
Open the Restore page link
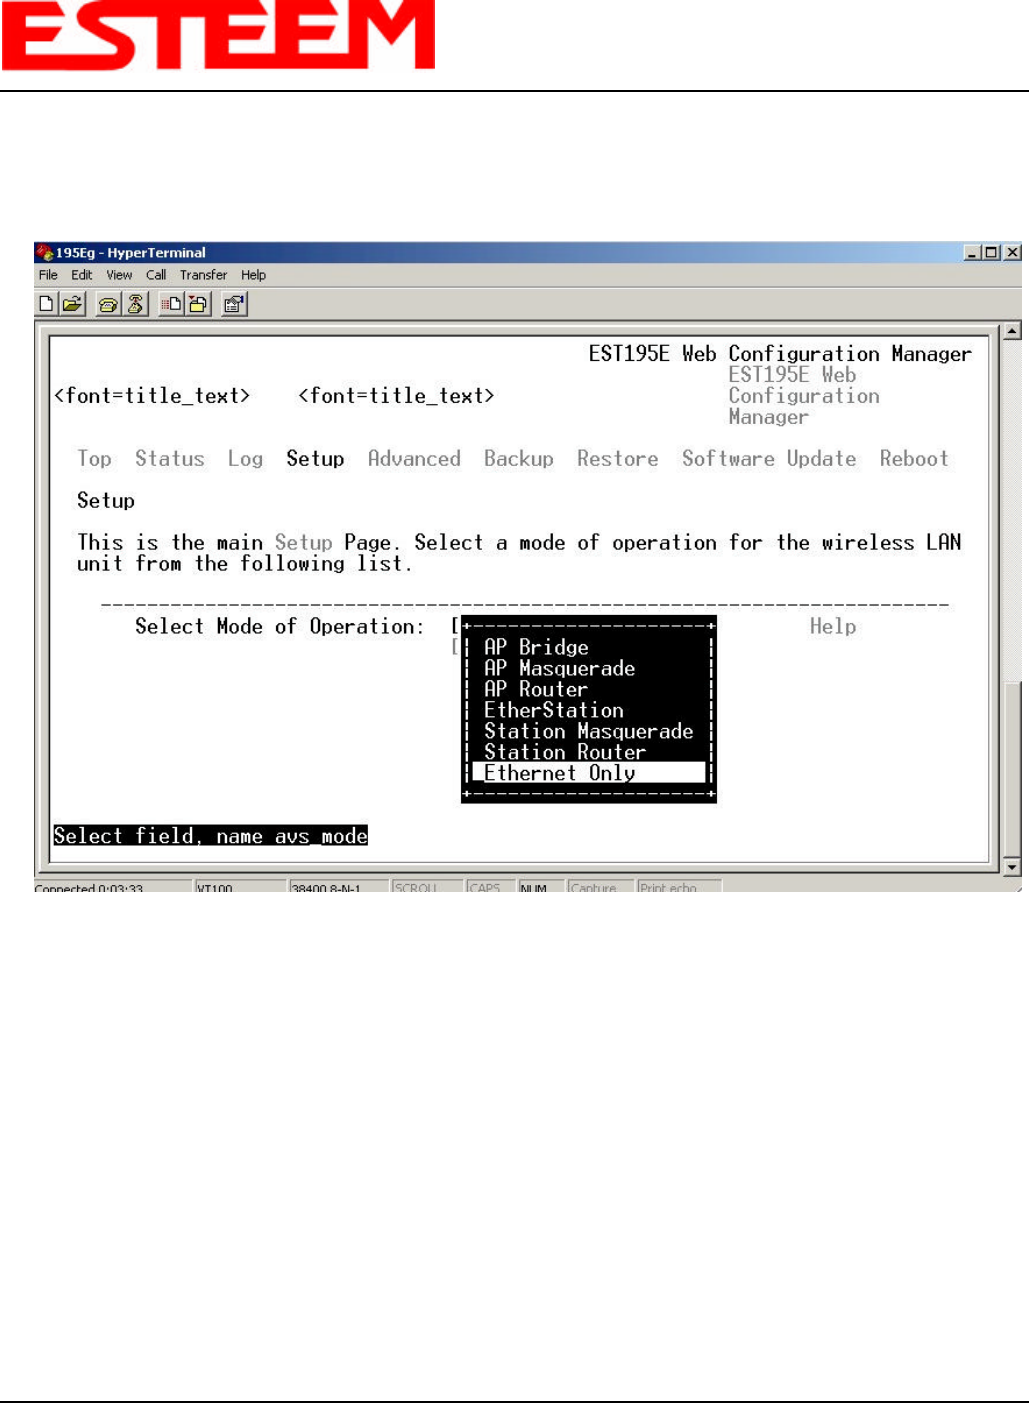pos(618,459)
